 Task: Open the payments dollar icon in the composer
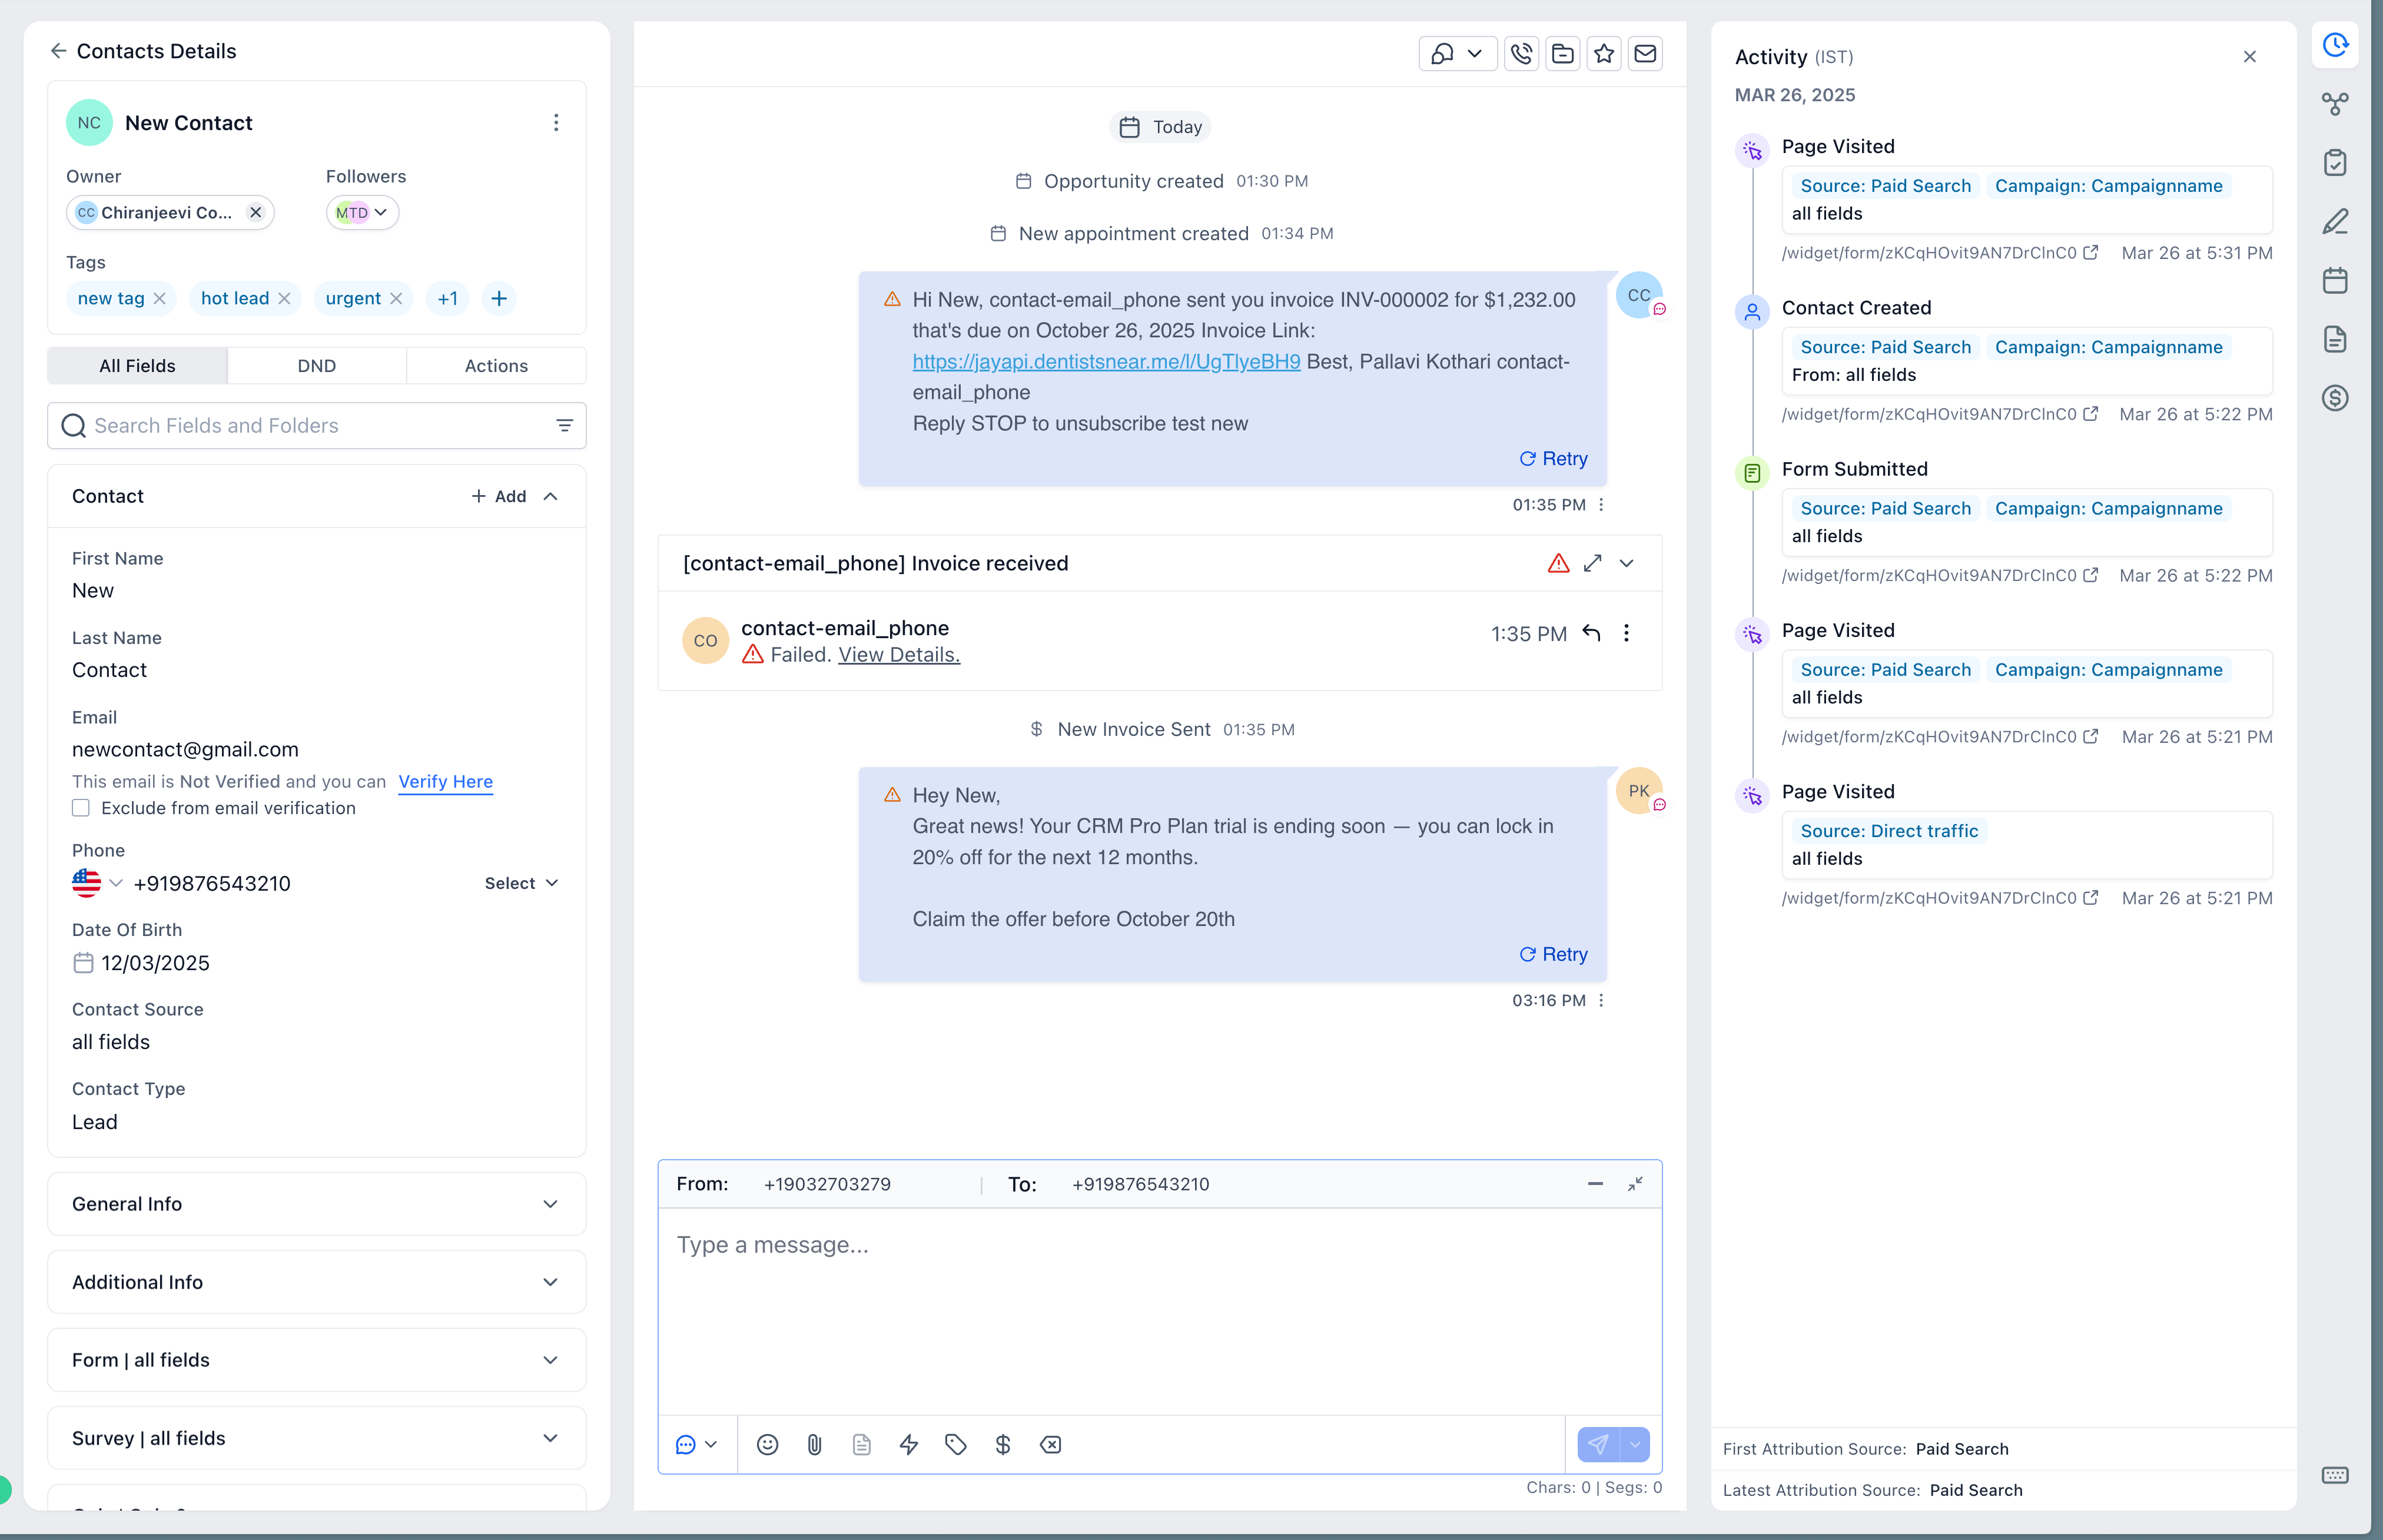pyautogui.click(x=1003, y=1444)
